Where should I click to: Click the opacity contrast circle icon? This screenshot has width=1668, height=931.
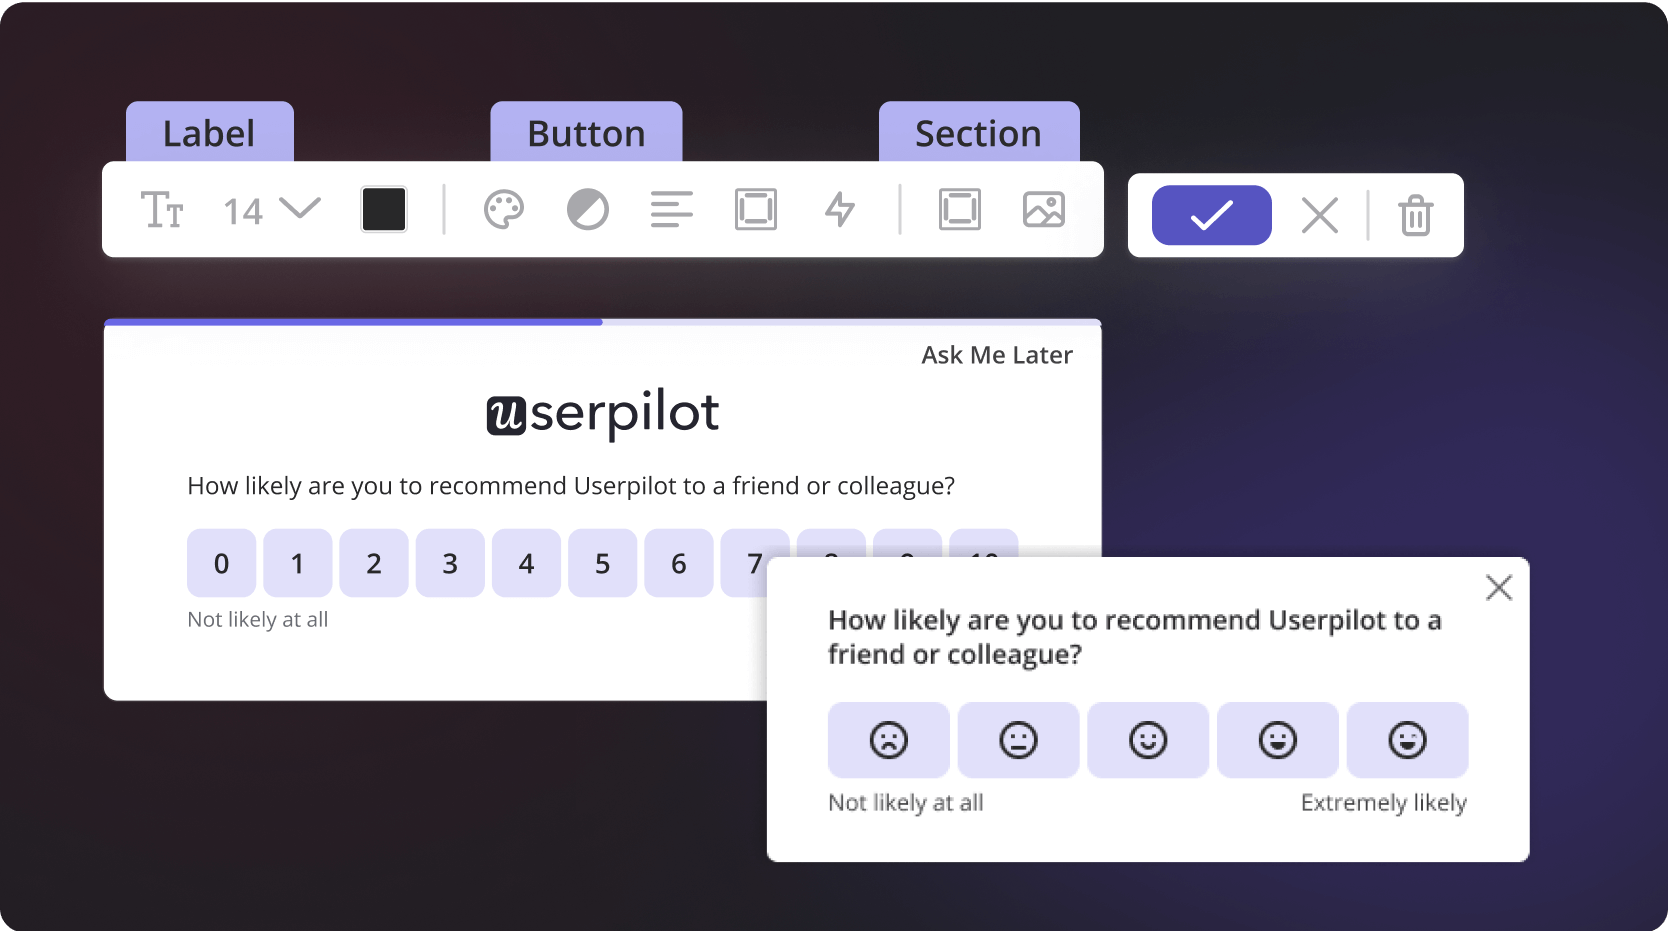pyautogui.click(x=588, y=210)
